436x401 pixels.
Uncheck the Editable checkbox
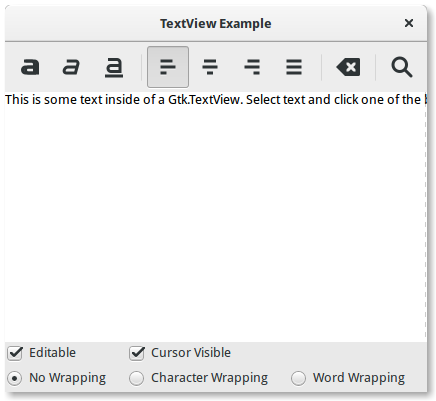point(15,353)
